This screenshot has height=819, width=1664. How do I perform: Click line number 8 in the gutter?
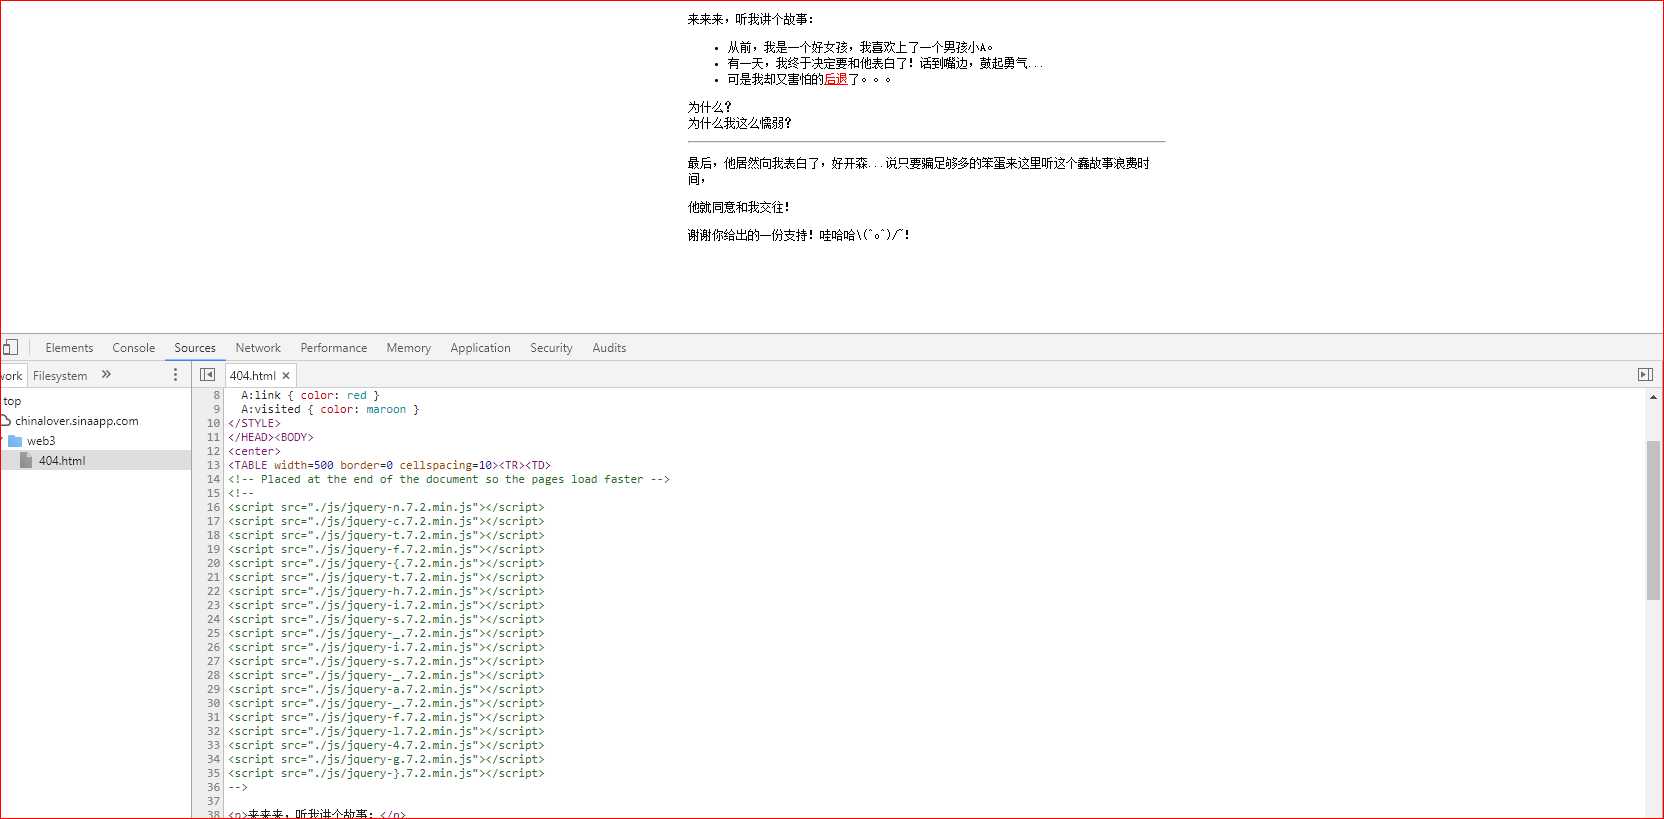[216, 395]
